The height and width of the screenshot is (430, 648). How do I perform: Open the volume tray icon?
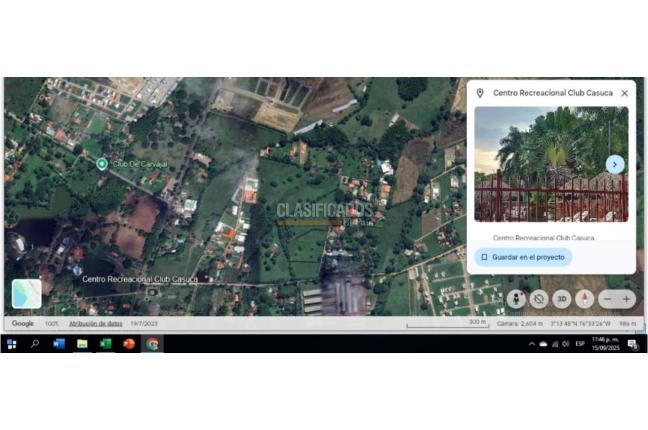click(x=566, y=344)
